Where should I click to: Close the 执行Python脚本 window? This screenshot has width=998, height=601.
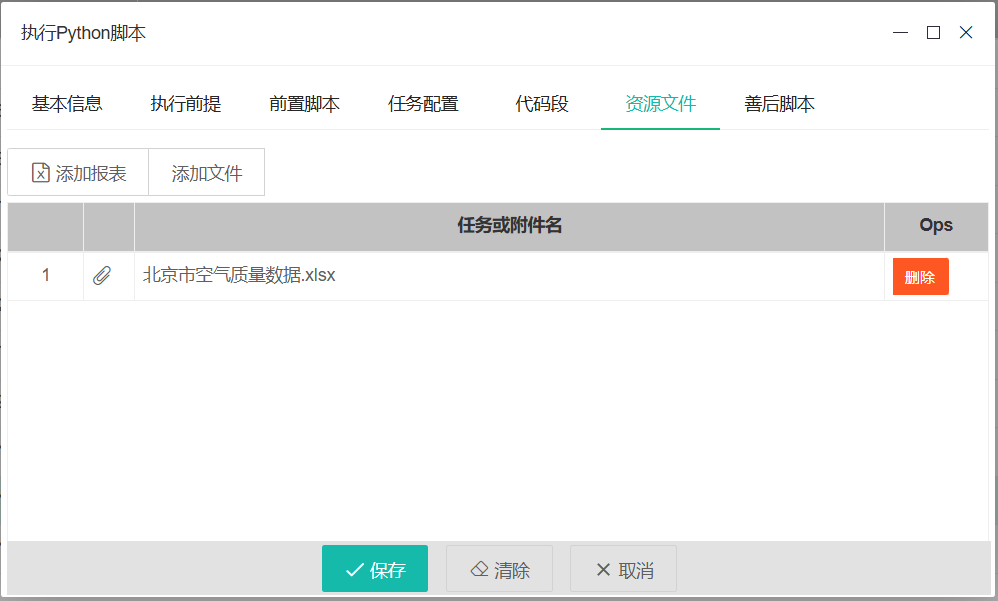966,32
